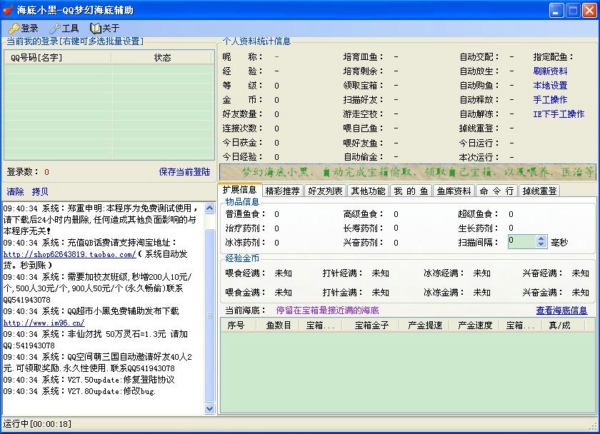This screenshot has width=600, height=434.
Task: Minimize the 海底小黑 window
Action: (556, 10)
